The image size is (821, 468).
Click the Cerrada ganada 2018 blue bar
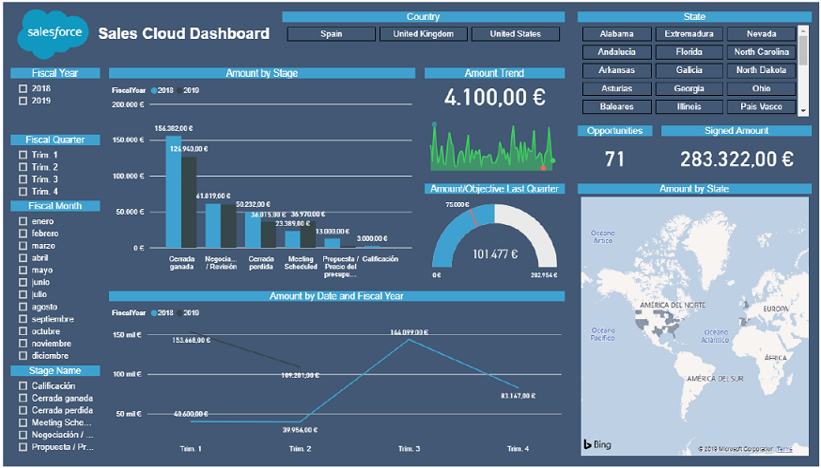[x=174, y=191]
